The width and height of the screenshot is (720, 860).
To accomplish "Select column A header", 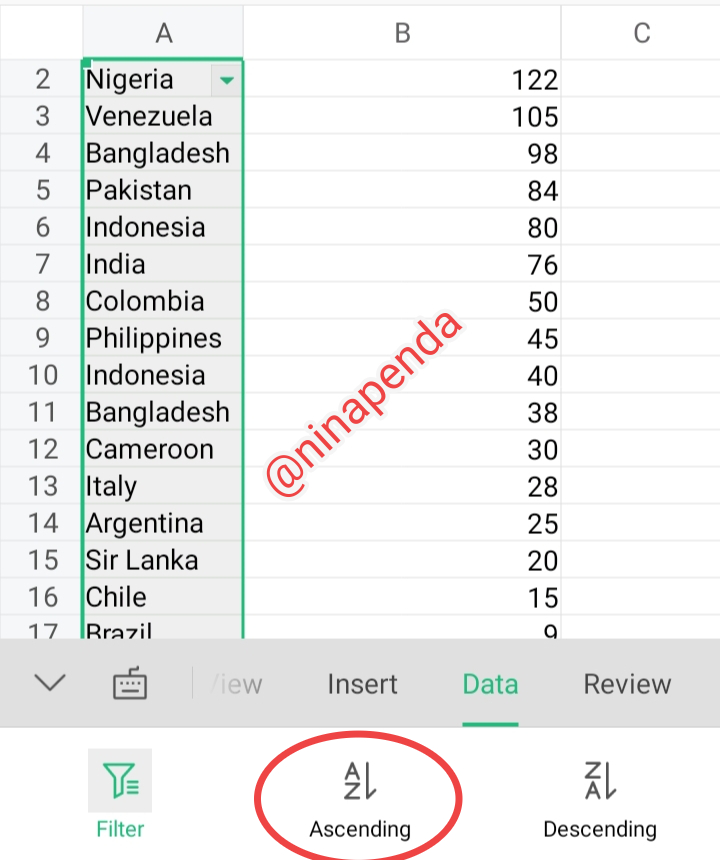I will click(163, 33).
